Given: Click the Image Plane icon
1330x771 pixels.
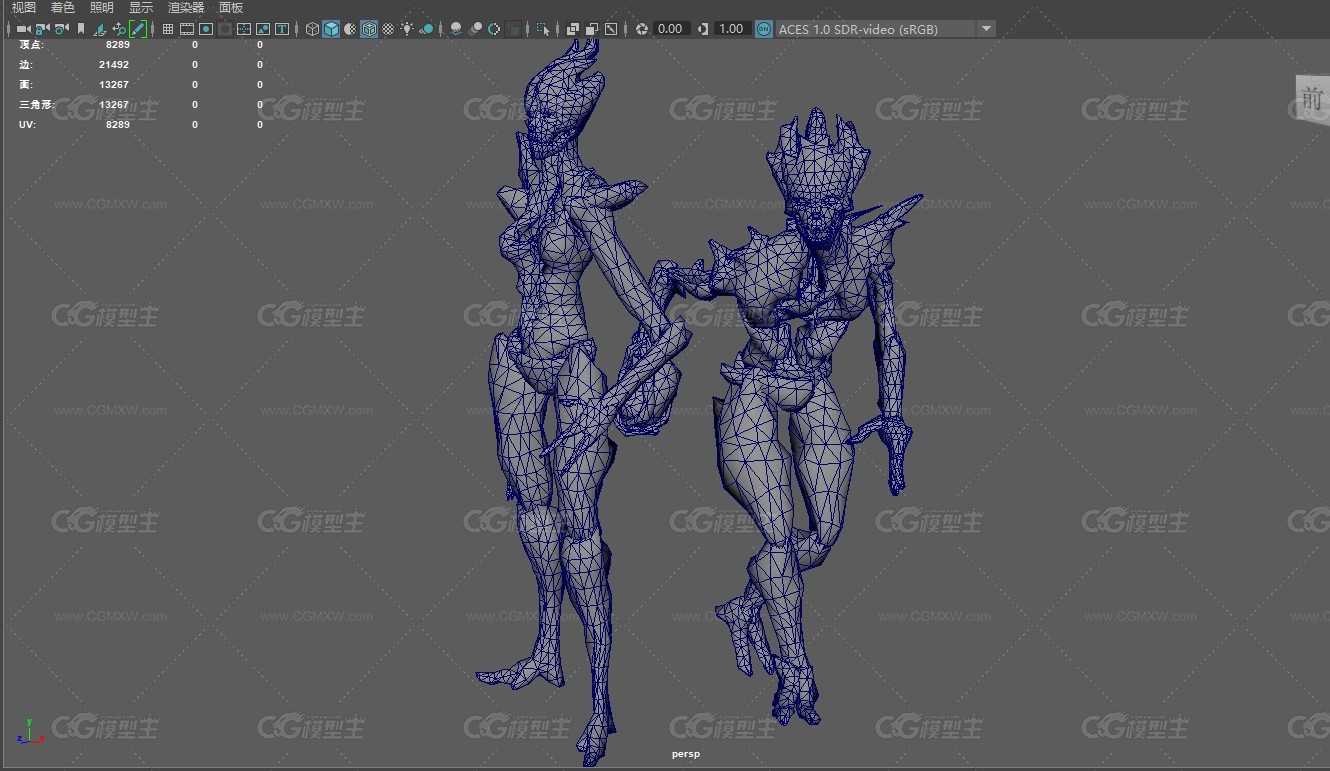Looking at the screenshot, I should 100,29.
